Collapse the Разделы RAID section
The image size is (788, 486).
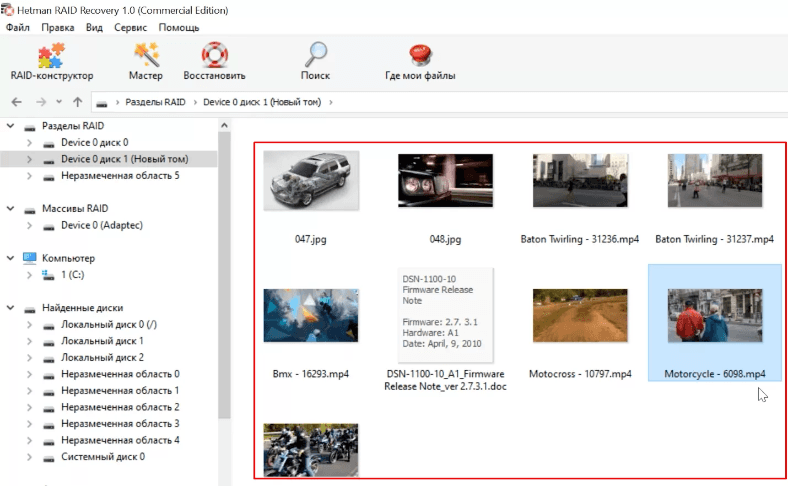[x=11, y=126]
